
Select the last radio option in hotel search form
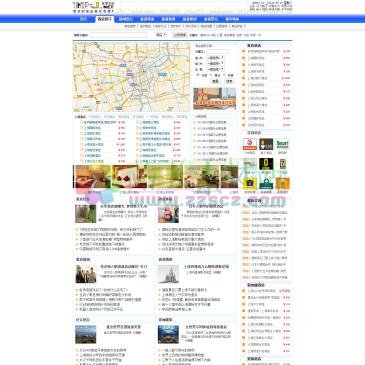(224, 75)
